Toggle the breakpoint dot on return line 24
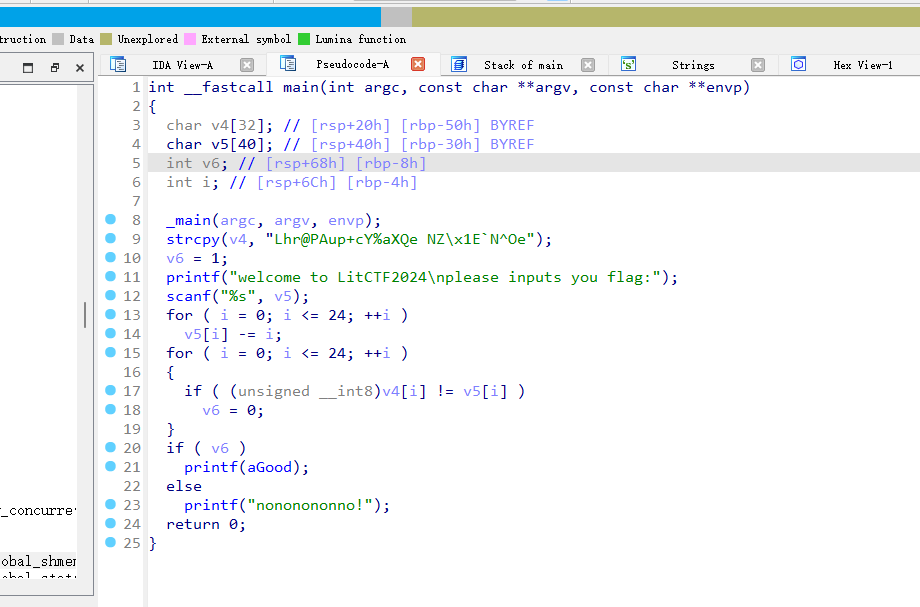The image size is (920, 607). (x=110, y=523)
